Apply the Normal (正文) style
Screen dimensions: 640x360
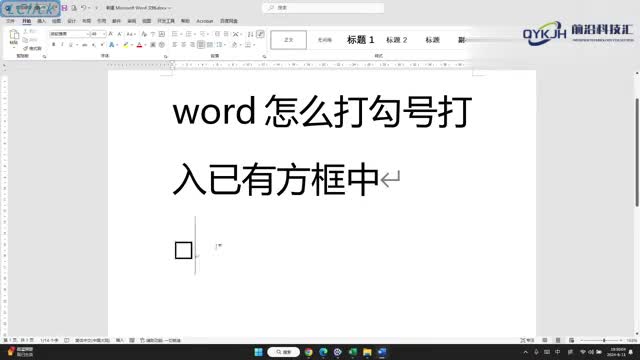pyautogui.click(x=289, y=40)
